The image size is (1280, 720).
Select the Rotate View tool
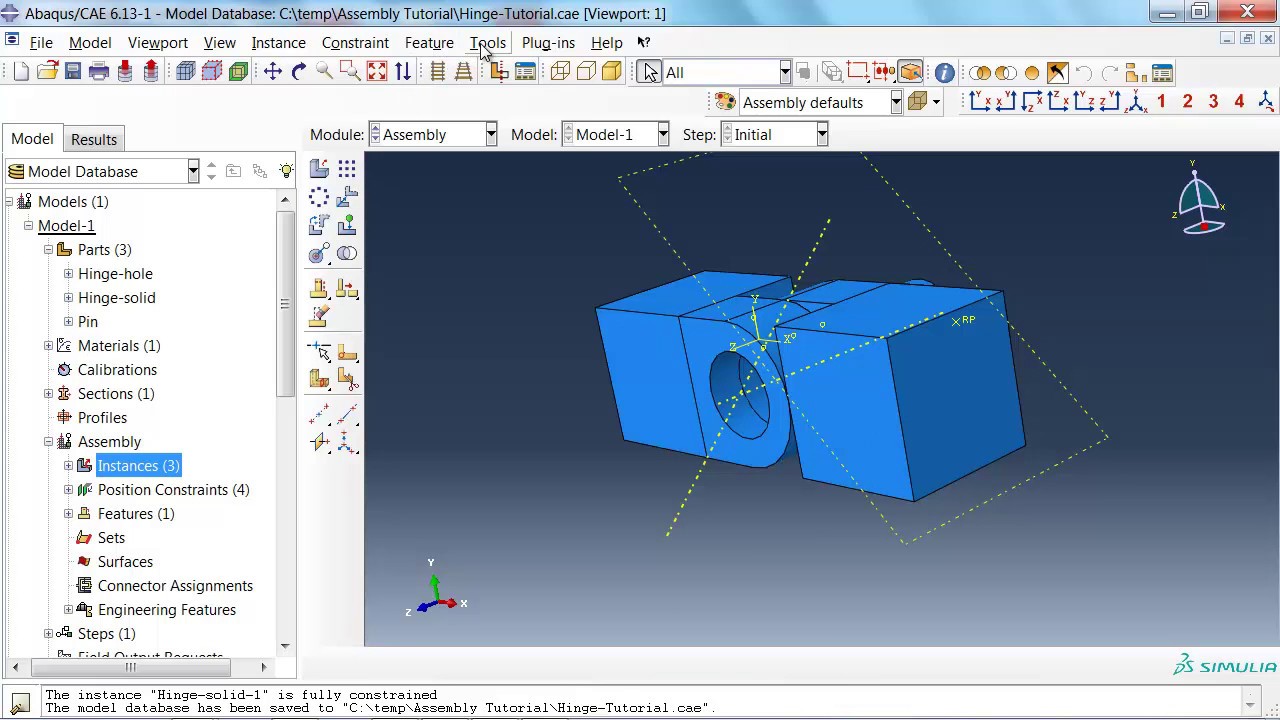tap(298, 71)
